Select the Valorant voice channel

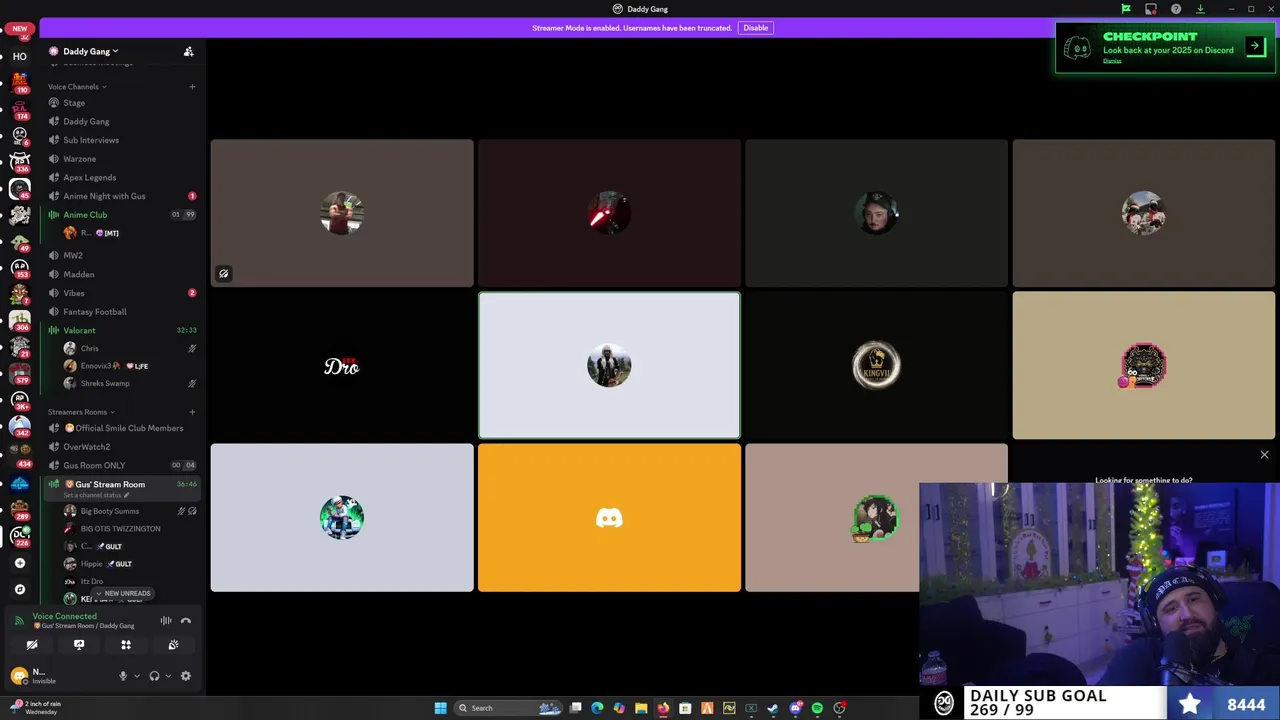tap(122, 330)
